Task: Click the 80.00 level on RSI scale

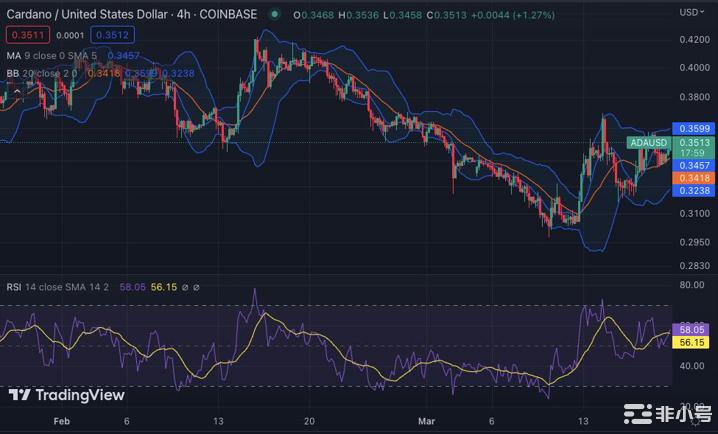Action: tap(692, 285)
